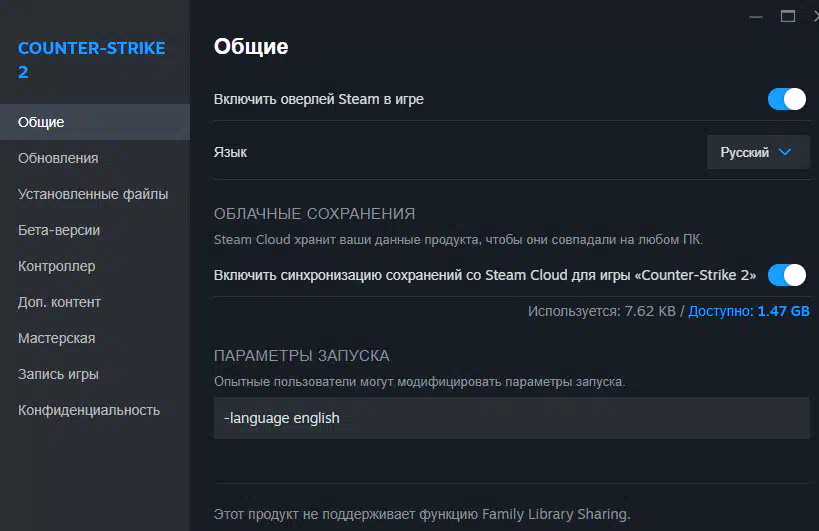The height and width of the screenshot is (531, 819).
Task: Click the COUNTER-STRIKE 2 title
Action: click(91, 60)
